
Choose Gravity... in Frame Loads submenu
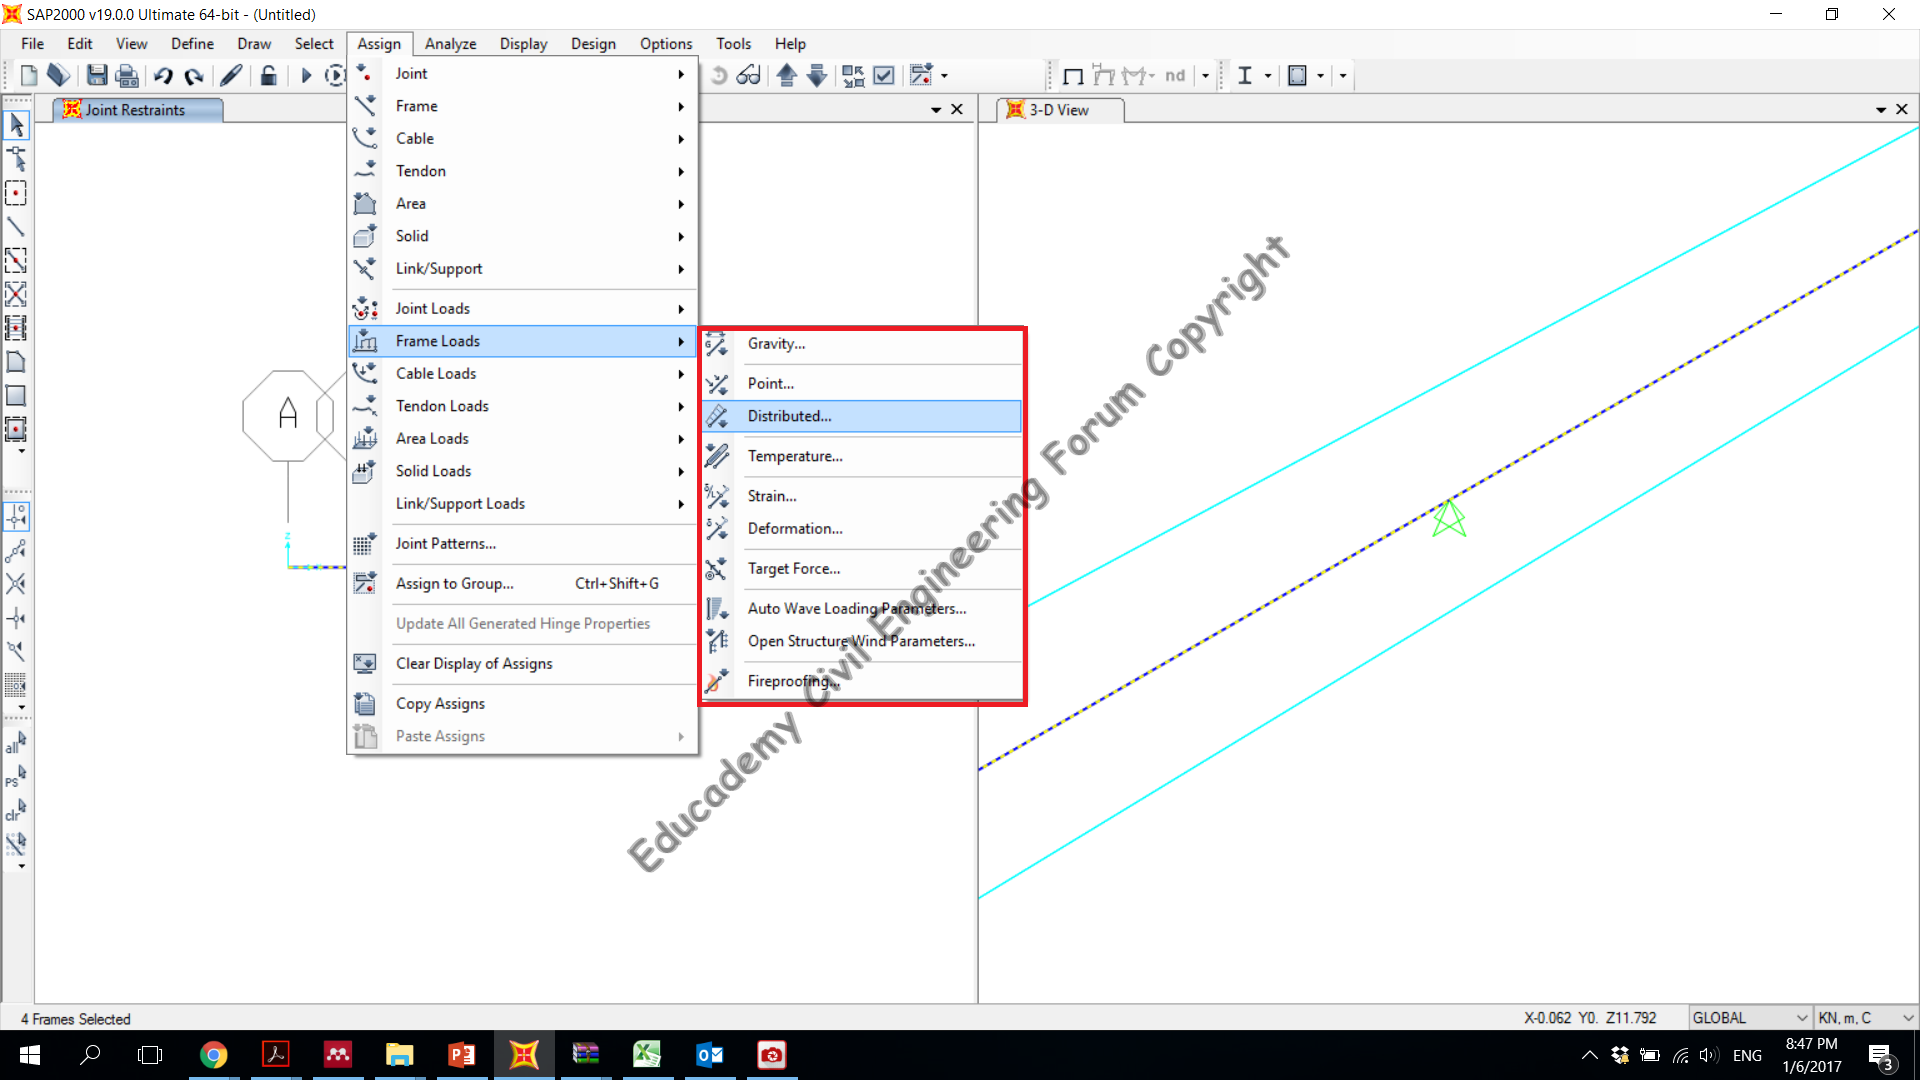click(862, 344)
